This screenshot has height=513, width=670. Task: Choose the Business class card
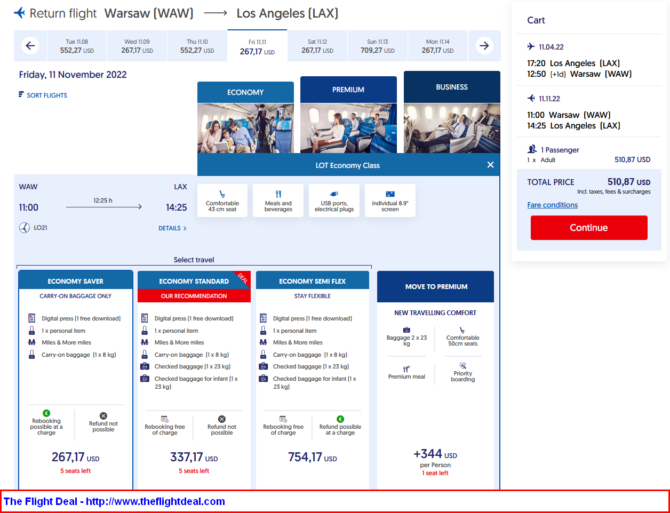coord(452,112)
